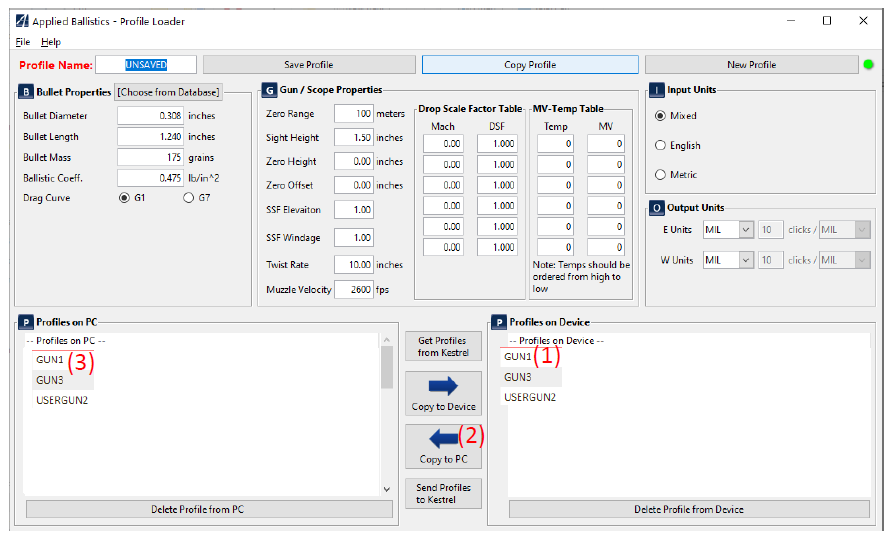The height and width of the screenshot is (541, 892).
Task: Select GUN1 in Profiles on PC
Action: point(50,360)
